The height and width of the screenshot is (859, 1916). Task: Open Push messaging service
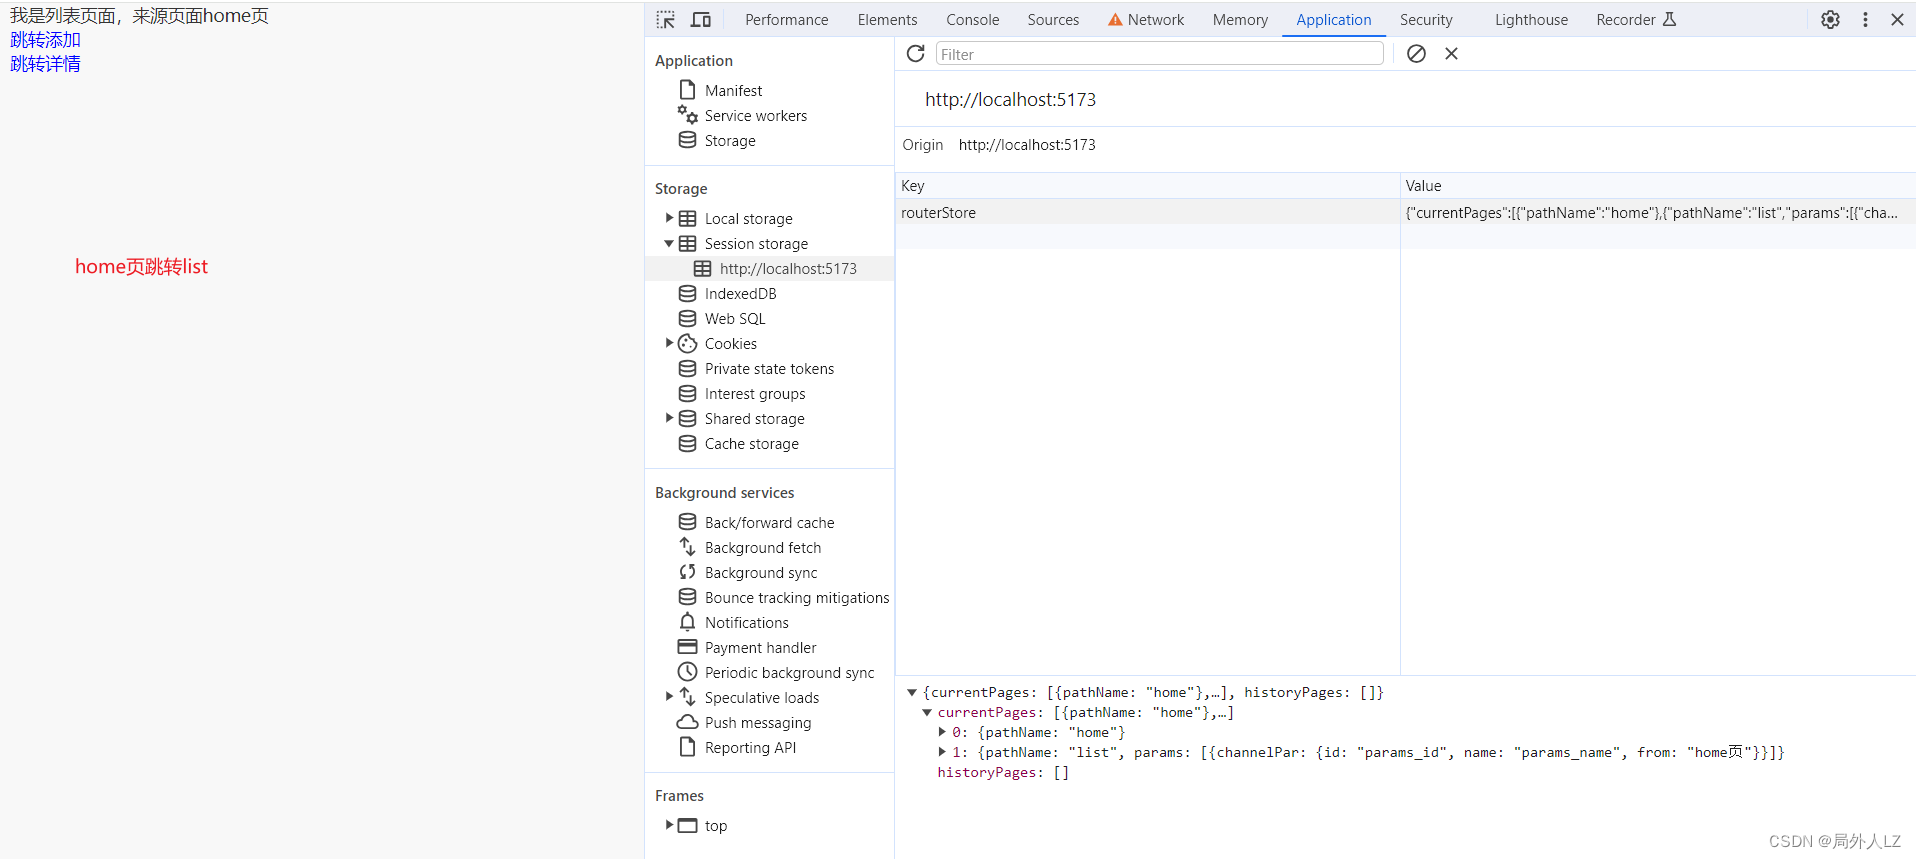[758, 723]
